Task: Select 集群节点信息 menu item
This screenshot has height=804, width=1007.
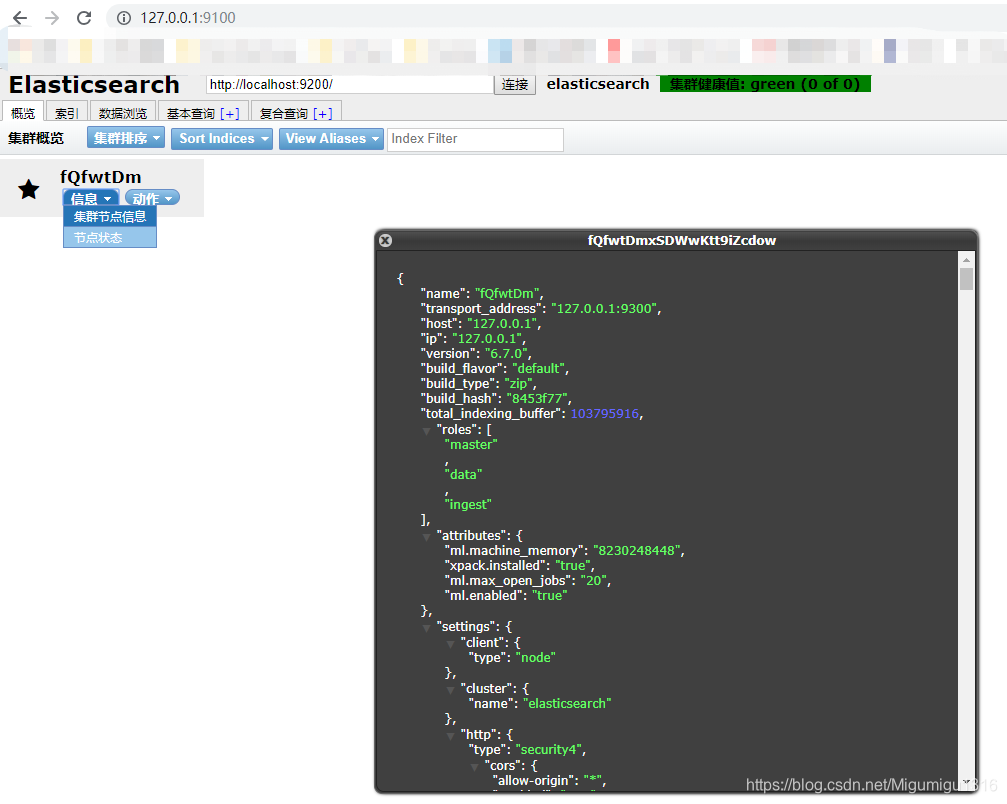Action: (x=110, y=216)
